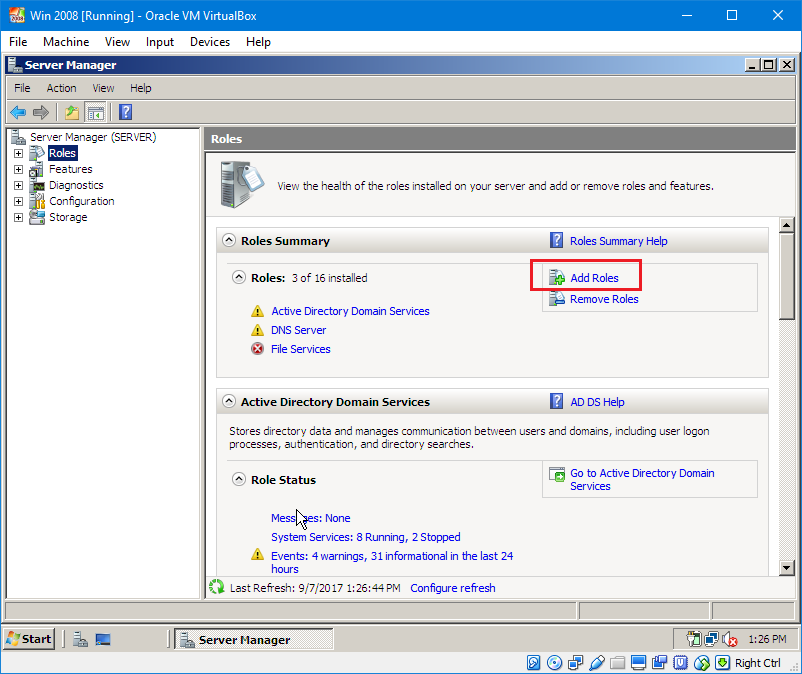Select Server Manager (SERVER) root tree node
The width and height of the screenshot is (802, 674).
click(93, 137)
